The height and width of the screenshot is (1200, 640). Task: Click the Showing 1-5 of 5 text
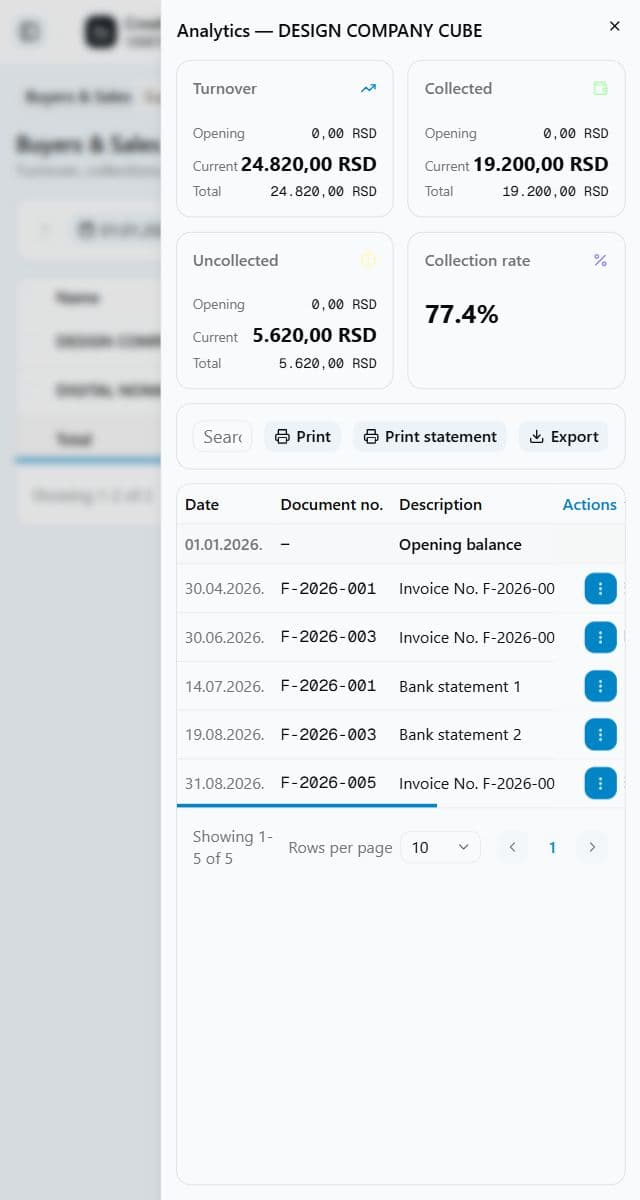[232, 847]
